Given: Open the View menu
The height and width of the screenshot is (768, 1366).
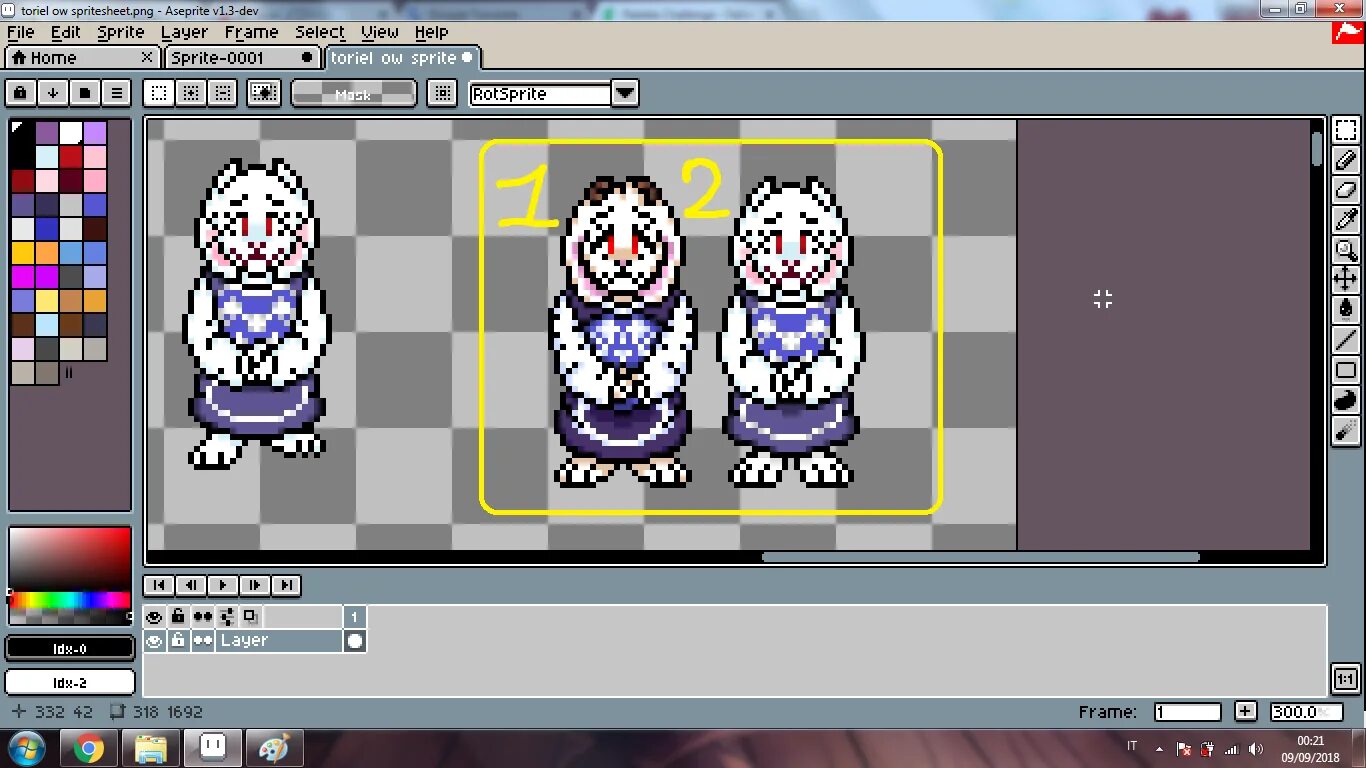Looking at the screenshot, I should click(x=379, y=32).
